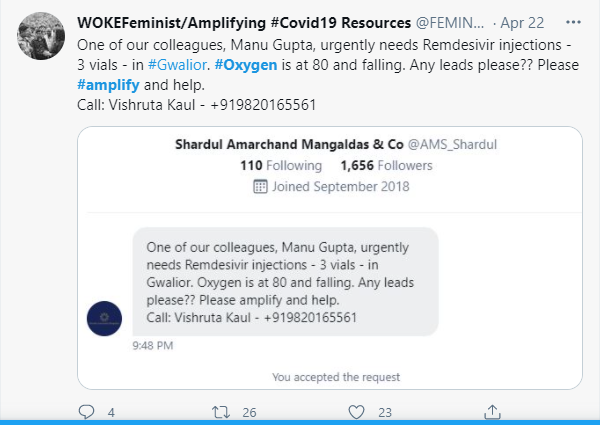Image resolution: width=600 pixels, height=425 pixels.
Task: Click the gray direct message bubble
Action: (285, 281)
